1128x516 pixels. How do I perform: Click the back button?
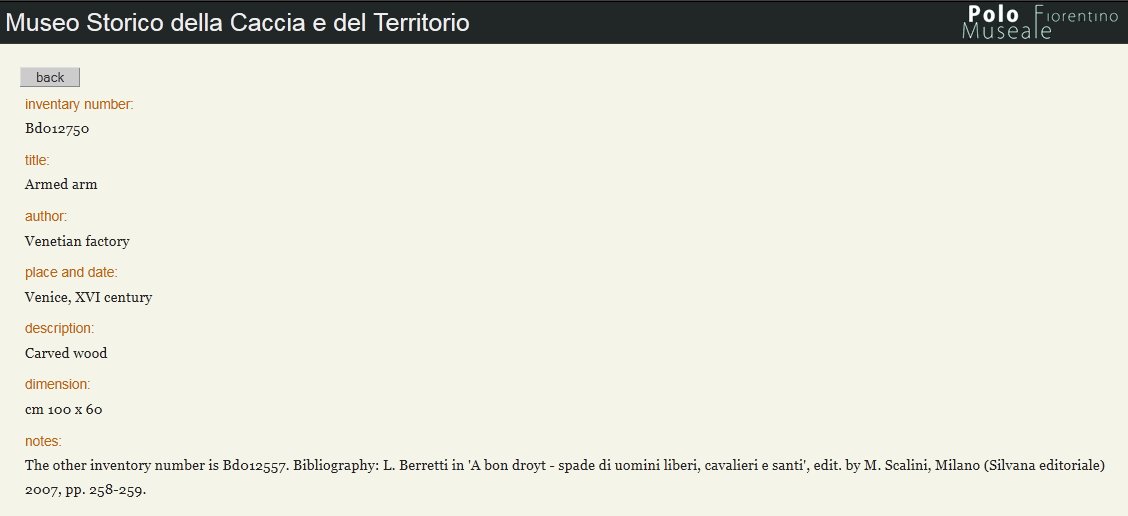point(50,77)
